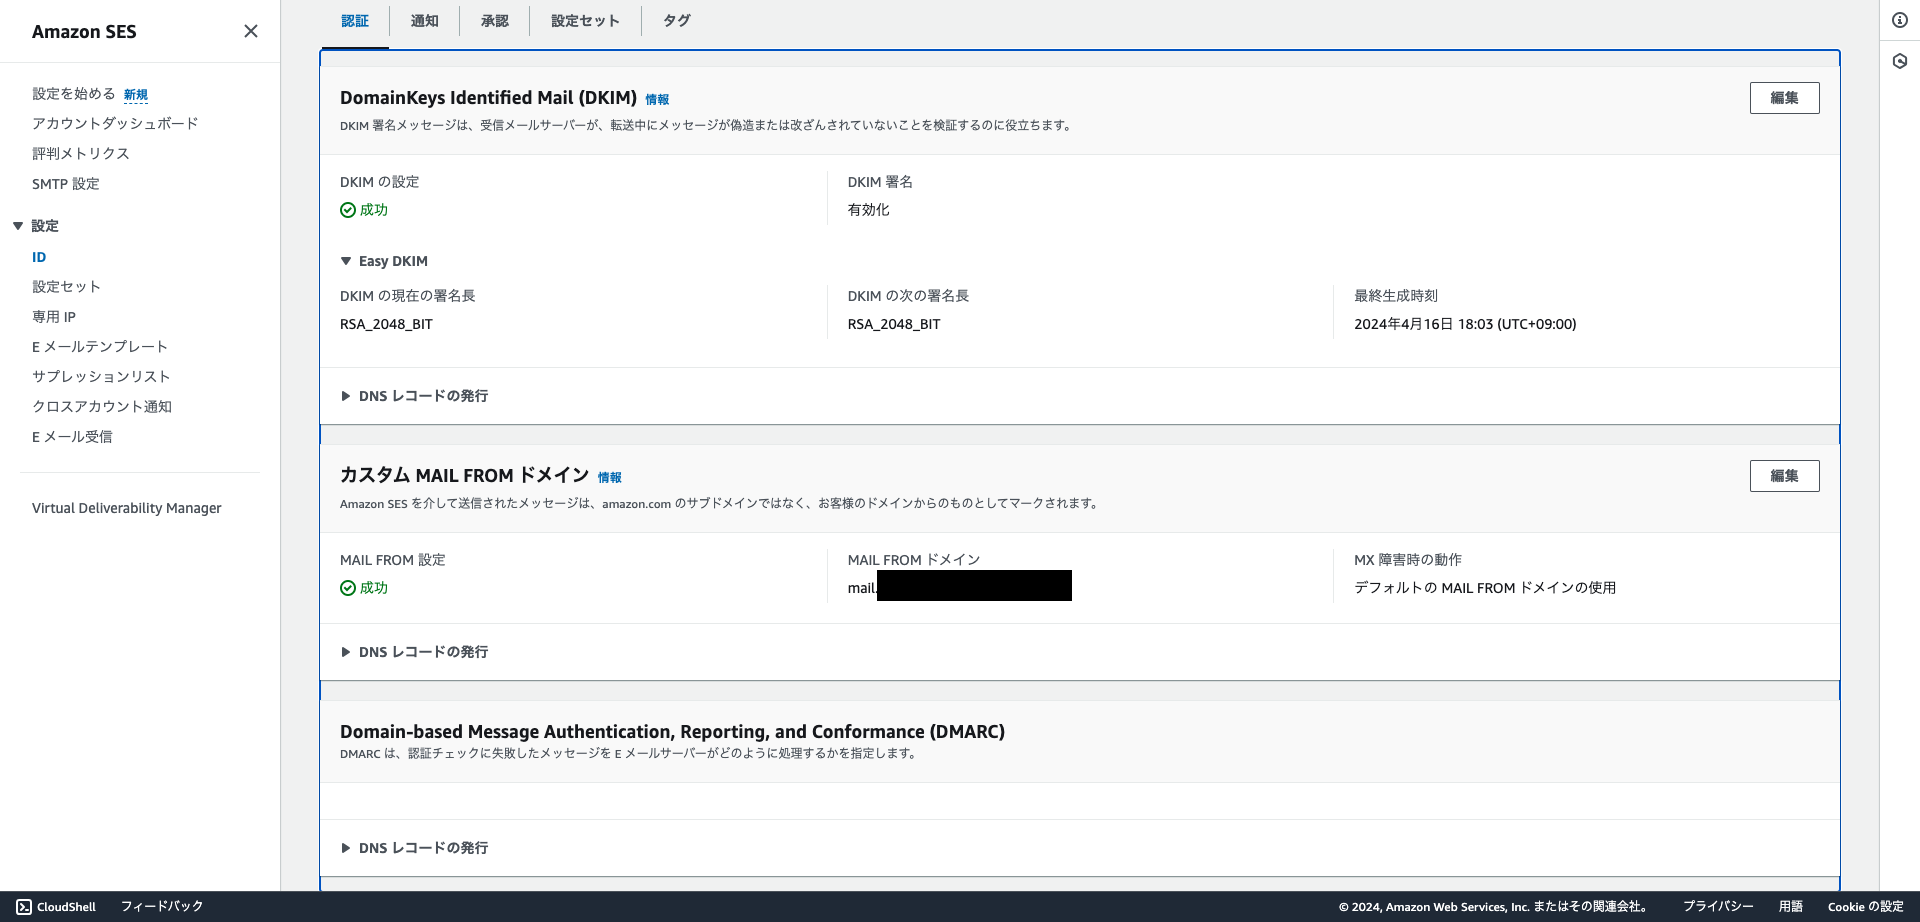The width and height of the screenshot is (1920, 922).
Task: Collapse the 設定 section in sidebar
Action: (18, 226)
